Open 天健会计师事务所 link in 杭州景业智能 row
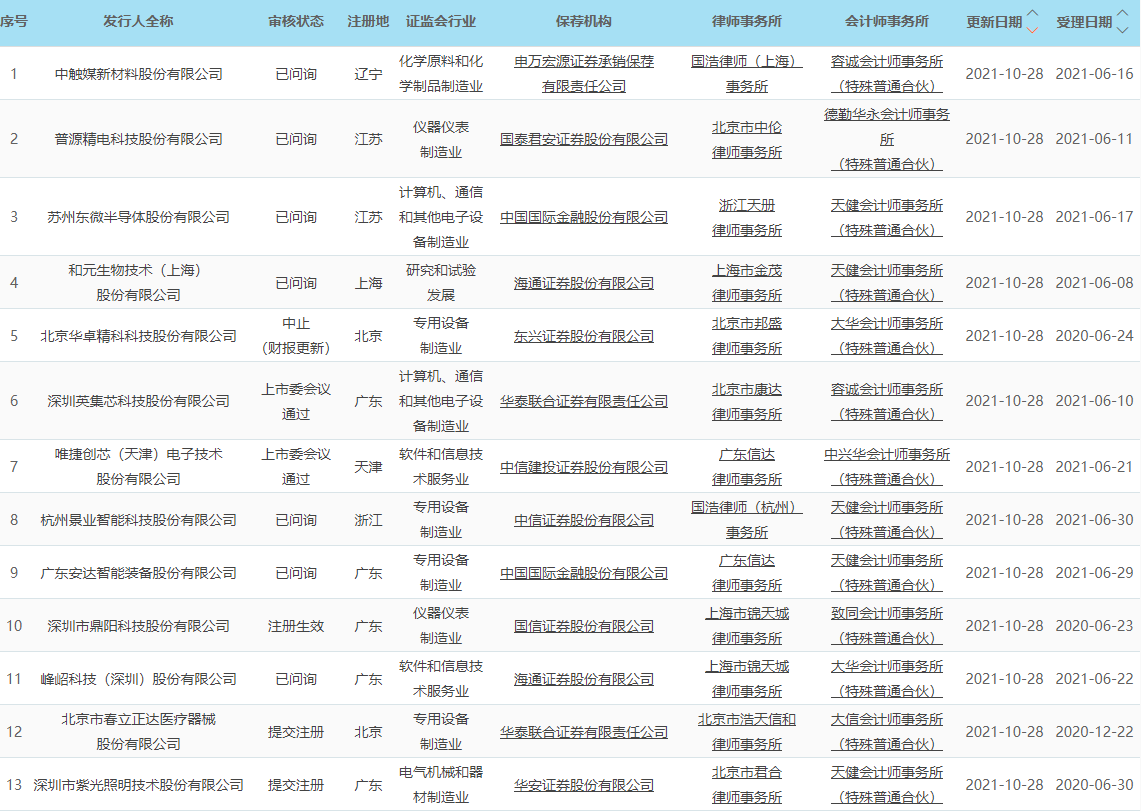The image size is (1141, 811). (886, 519)
